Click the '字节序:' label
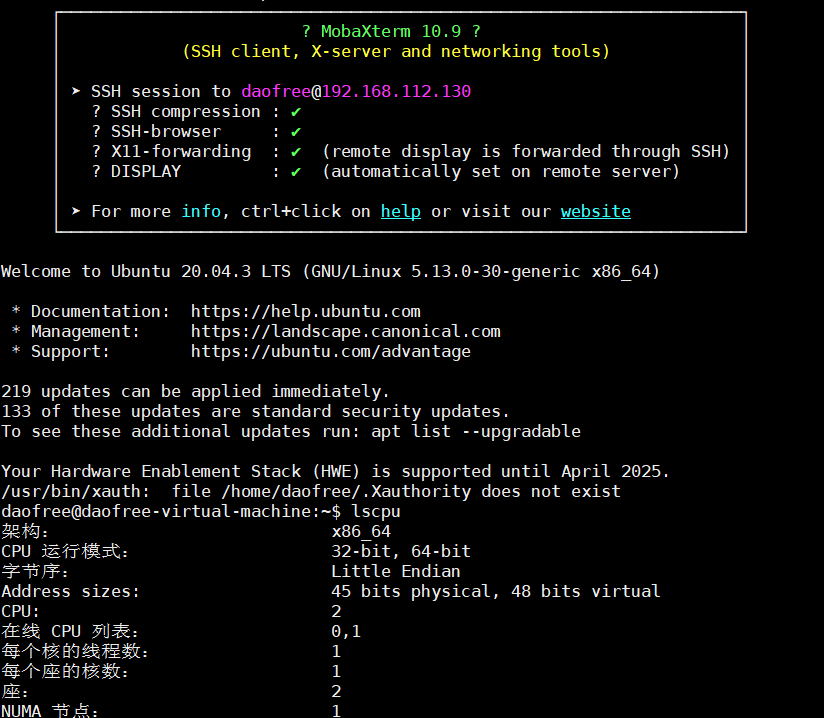This screenshot has width=824, height=718. (x=35, y=571)
